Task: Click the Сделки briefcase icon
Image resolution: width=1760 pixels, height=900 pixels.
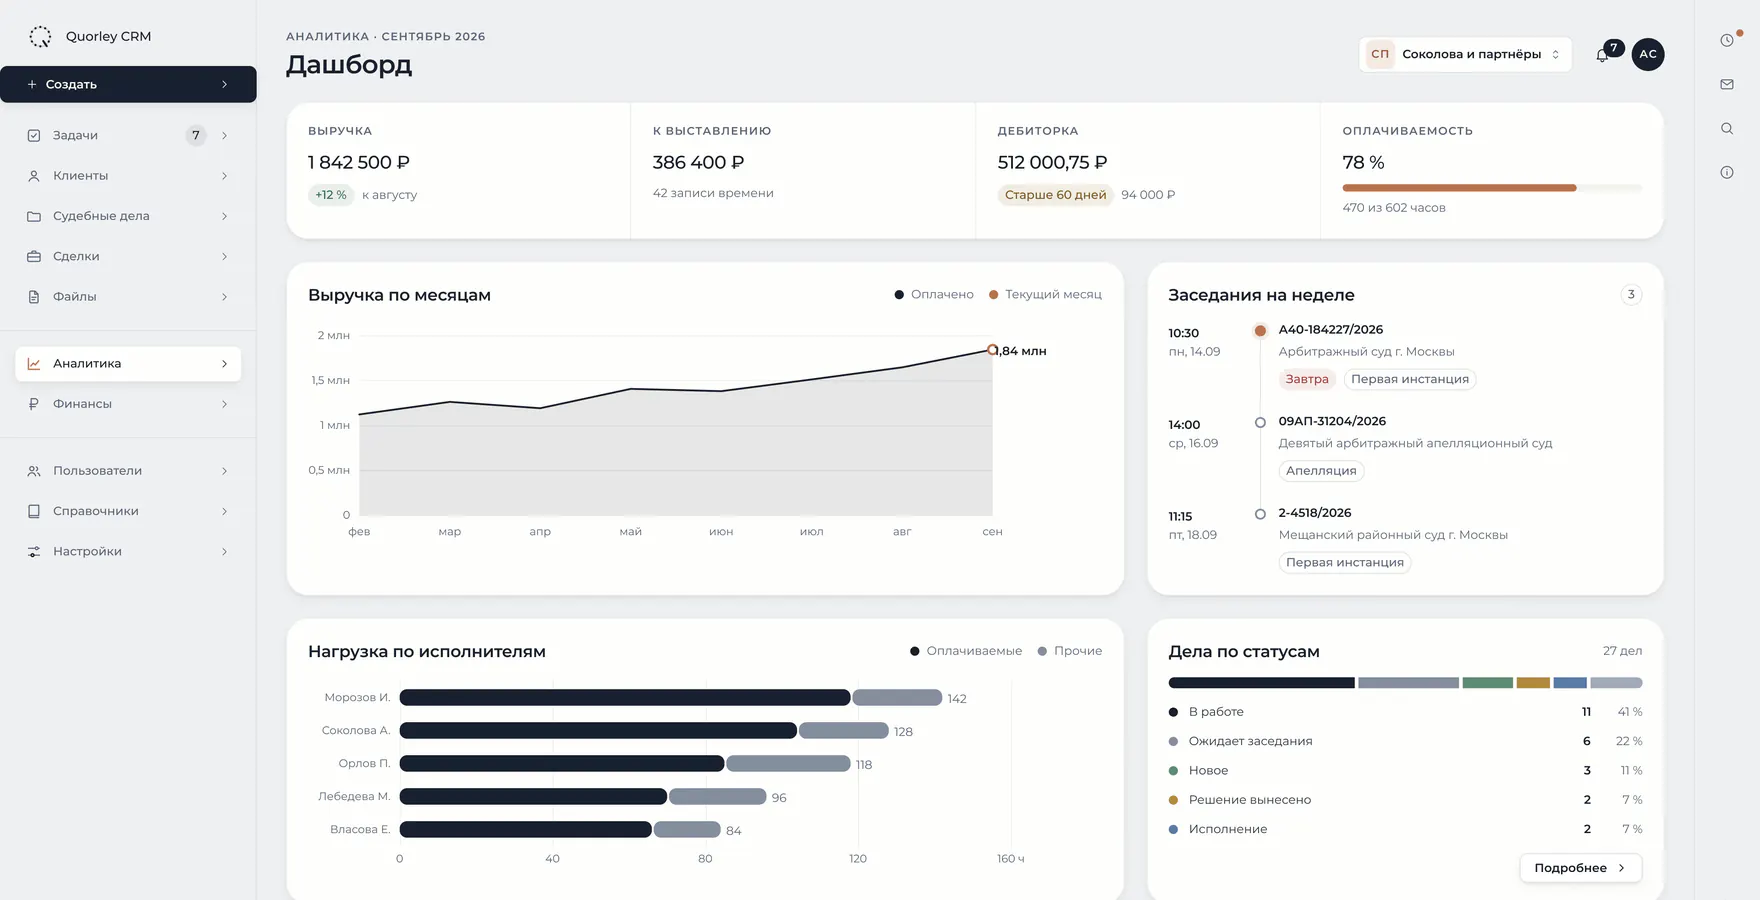Action: pos(34,256)
